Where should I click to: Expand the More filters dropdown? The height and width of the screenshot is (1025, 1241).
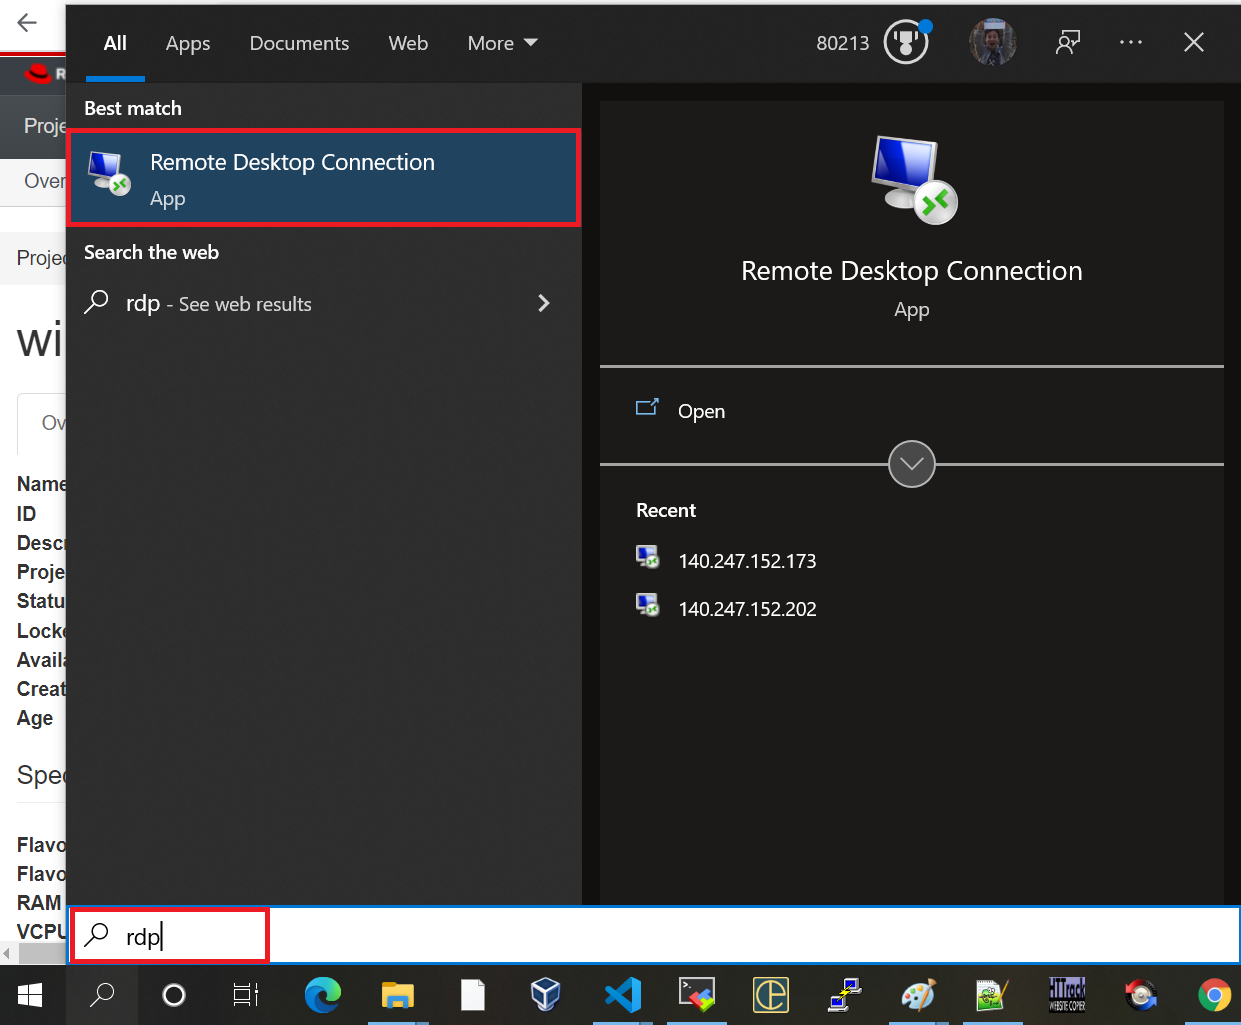tap(502, 43)
